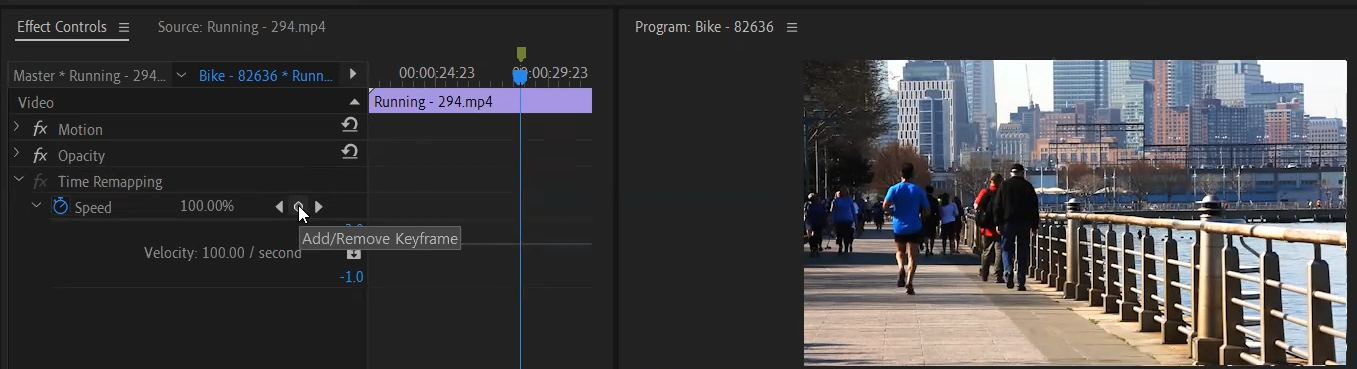This screenshot has width=1357, height=369.
Task: Click the Time Remapping fx badge
Action: tap(40, 181)
